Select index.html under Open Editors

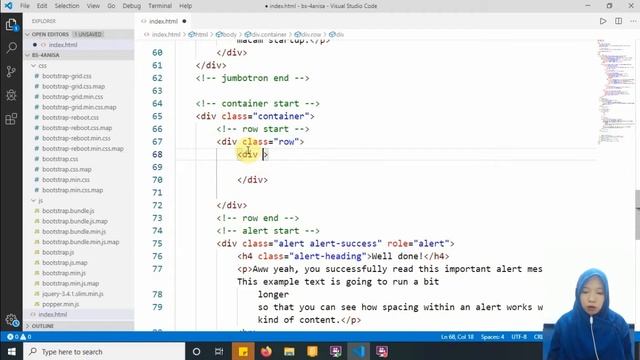78,45
